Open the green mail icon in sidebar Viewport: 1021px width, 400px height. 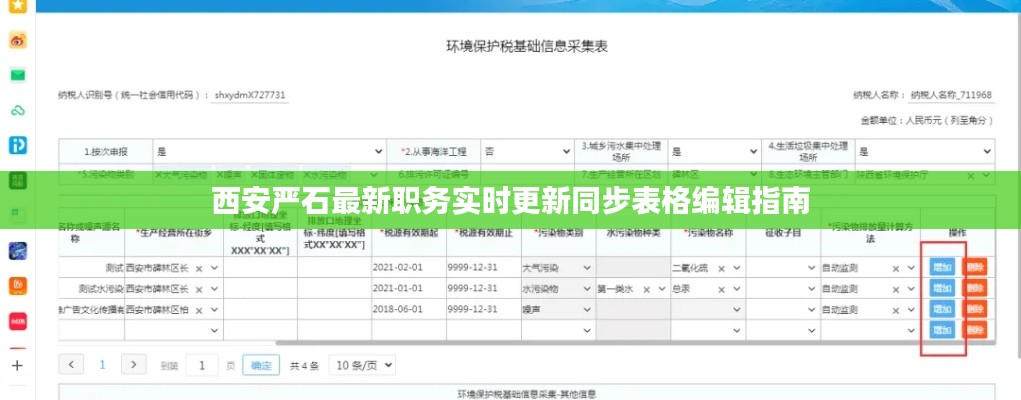pyautogui.click(x=17, y=75)
